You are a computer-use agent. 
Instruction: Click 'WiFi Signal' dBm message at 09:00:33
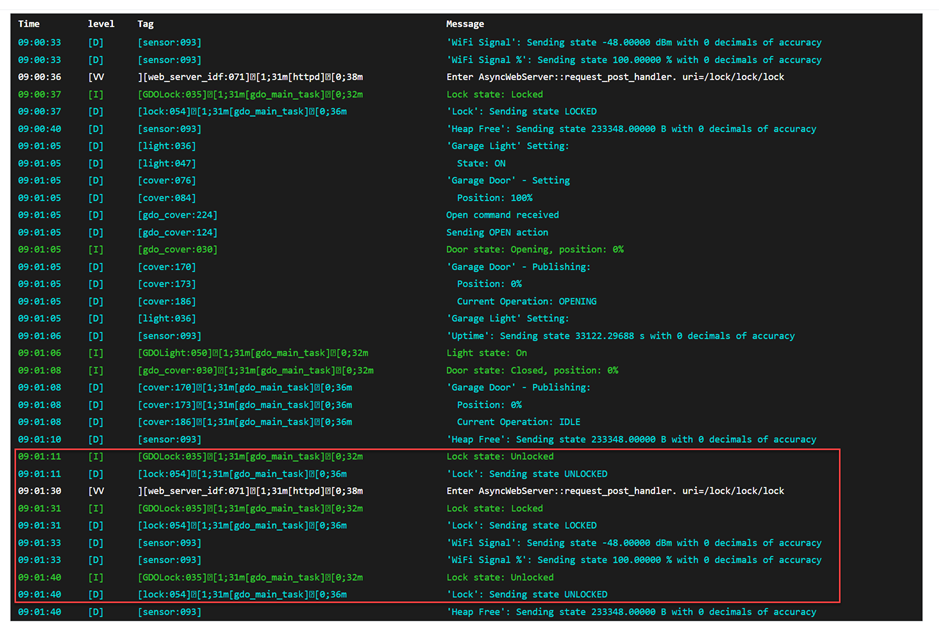pyautogui.click(x=634, y=43)
